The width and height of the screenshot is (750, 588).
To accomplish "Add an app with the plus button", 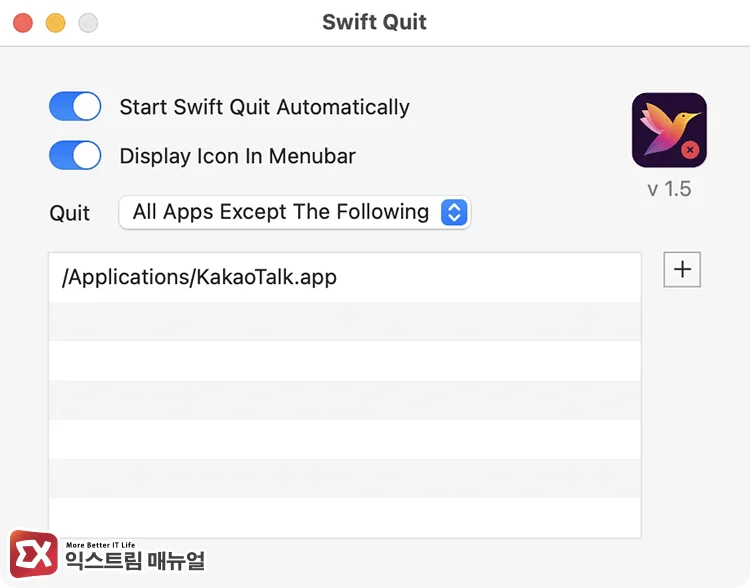I will (x=682, y=269).
